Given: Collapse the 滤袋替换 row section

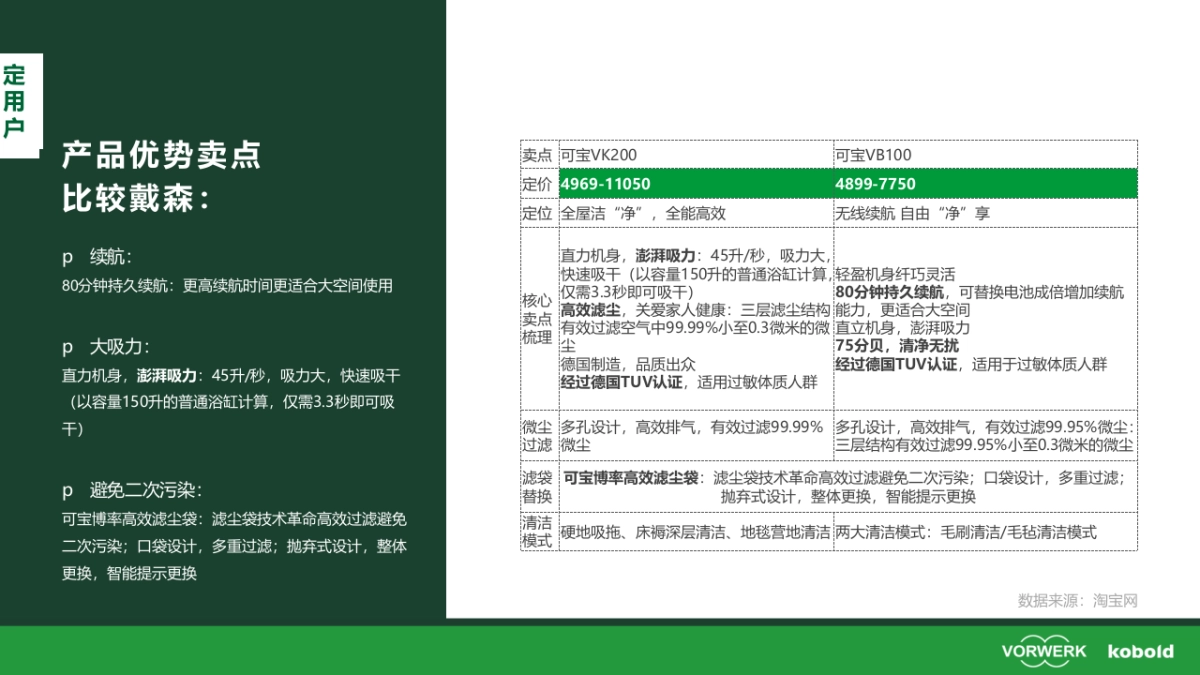Looking at the screenshot, I should tap(536, 486).
